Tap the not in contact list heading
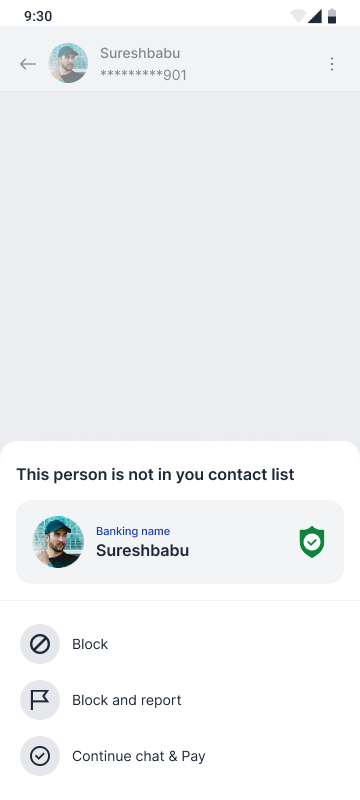The height and width of the screenshot is (800, 360). [156, 474]
